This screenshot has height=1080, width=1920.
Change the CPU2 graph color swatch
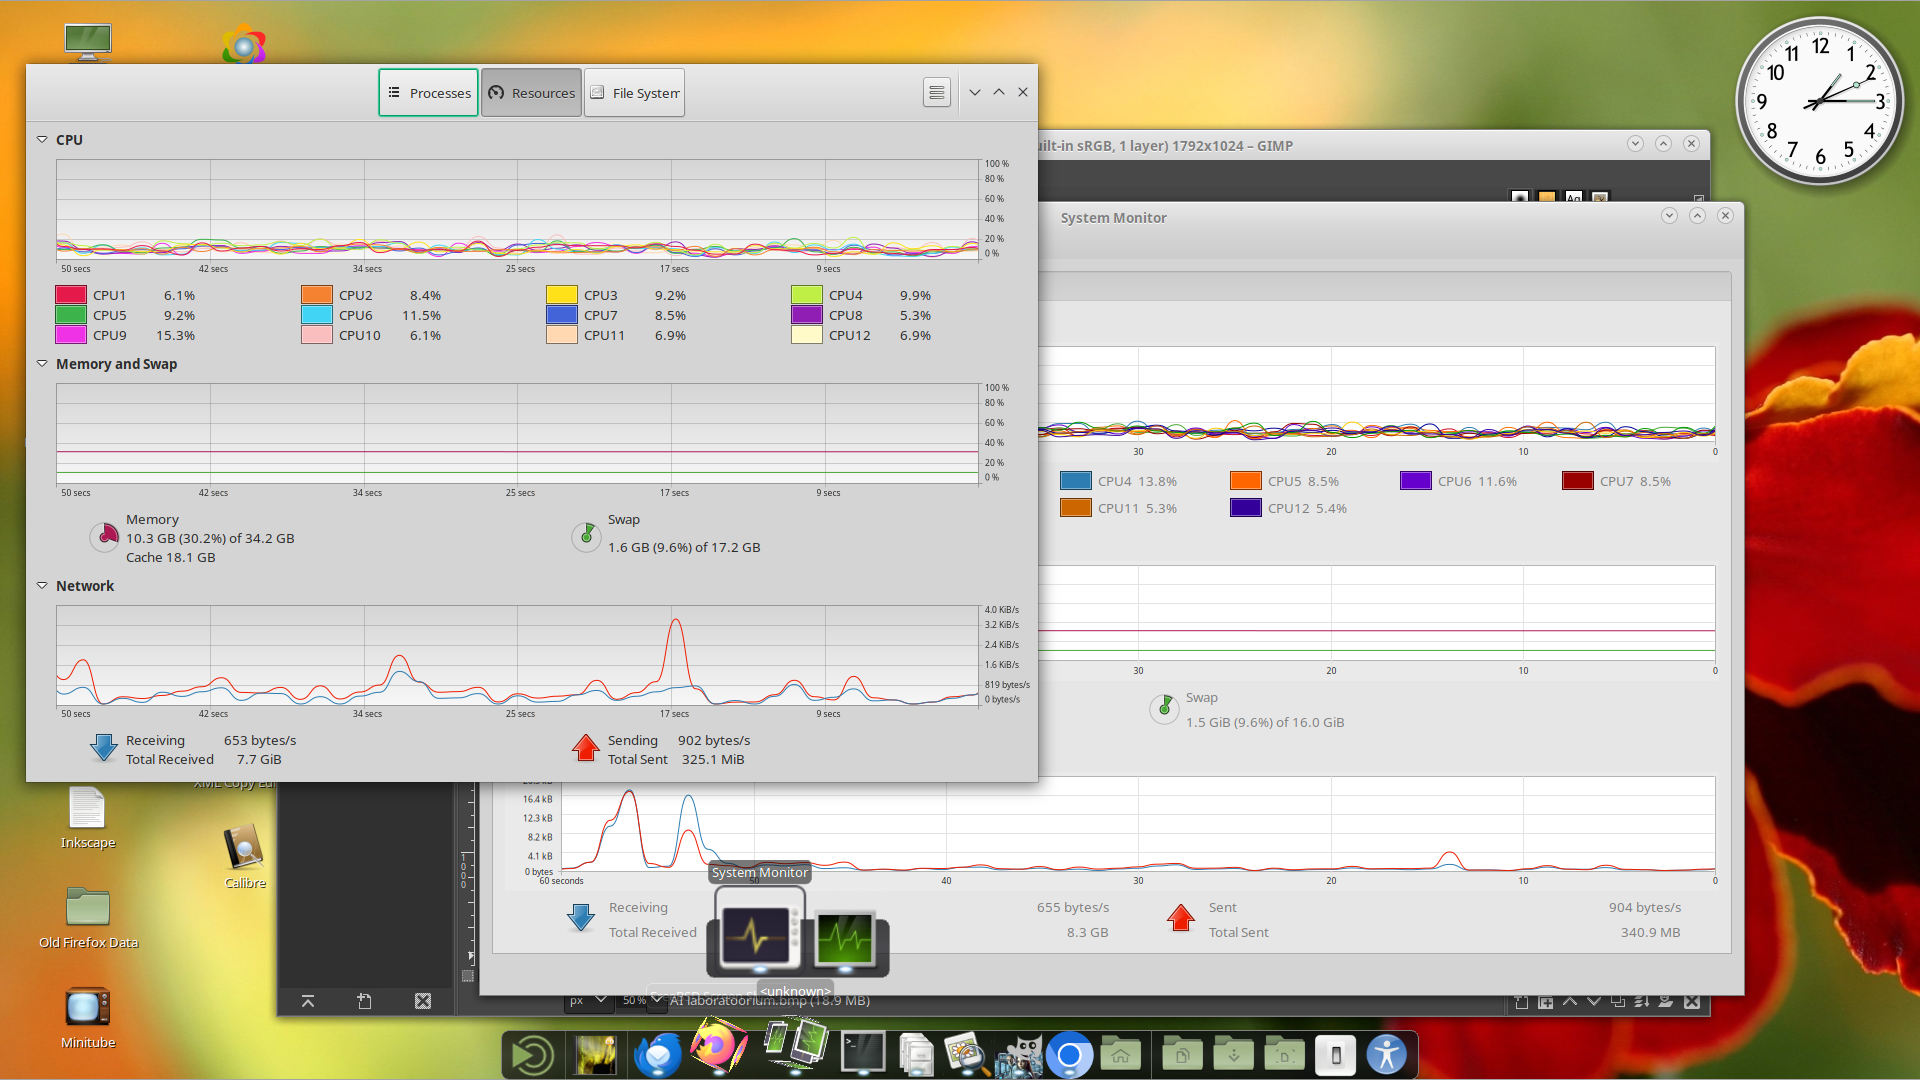click(x=317, y=295)
